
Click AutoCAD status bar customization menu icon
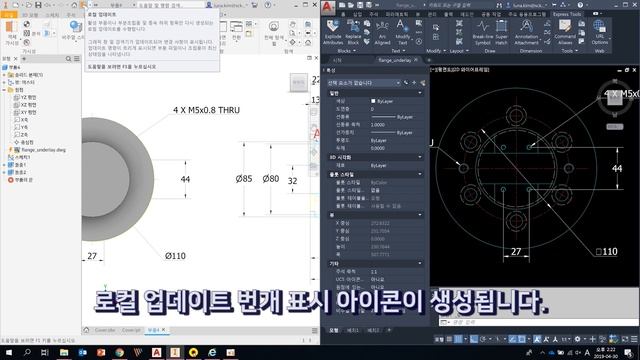click(x=634, y=339)
